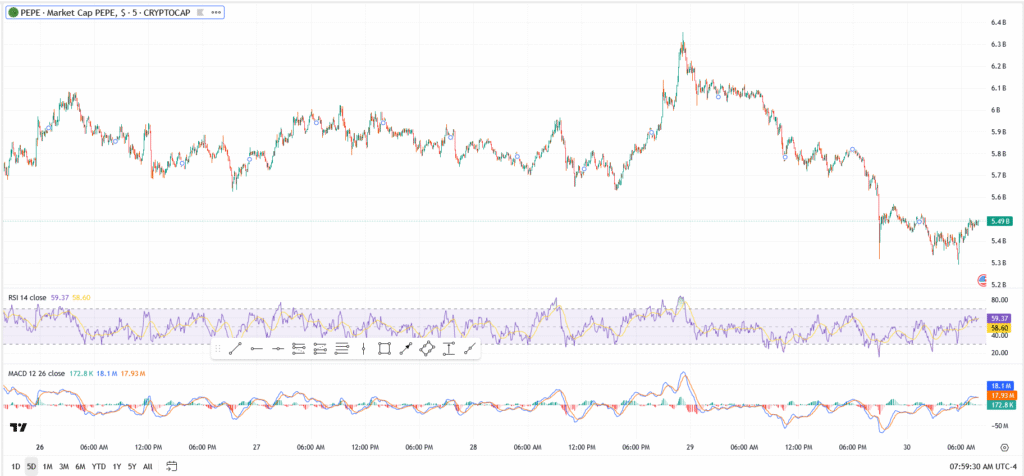Click the 20.00 RSI axis level
This screenshot has height=476, width=1024.
[999, 353]
